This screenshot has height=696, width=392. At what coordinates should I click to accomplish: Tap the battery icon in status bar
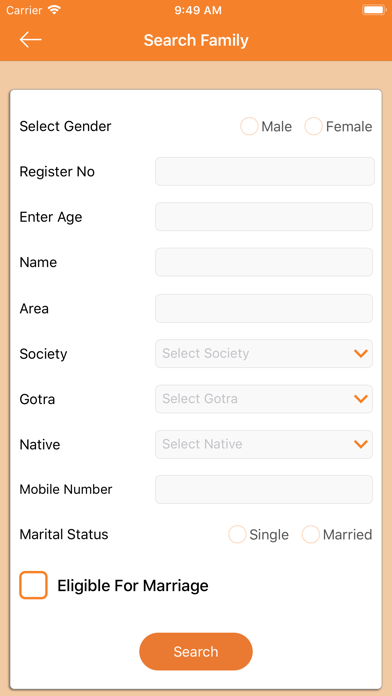click(373, 10)
